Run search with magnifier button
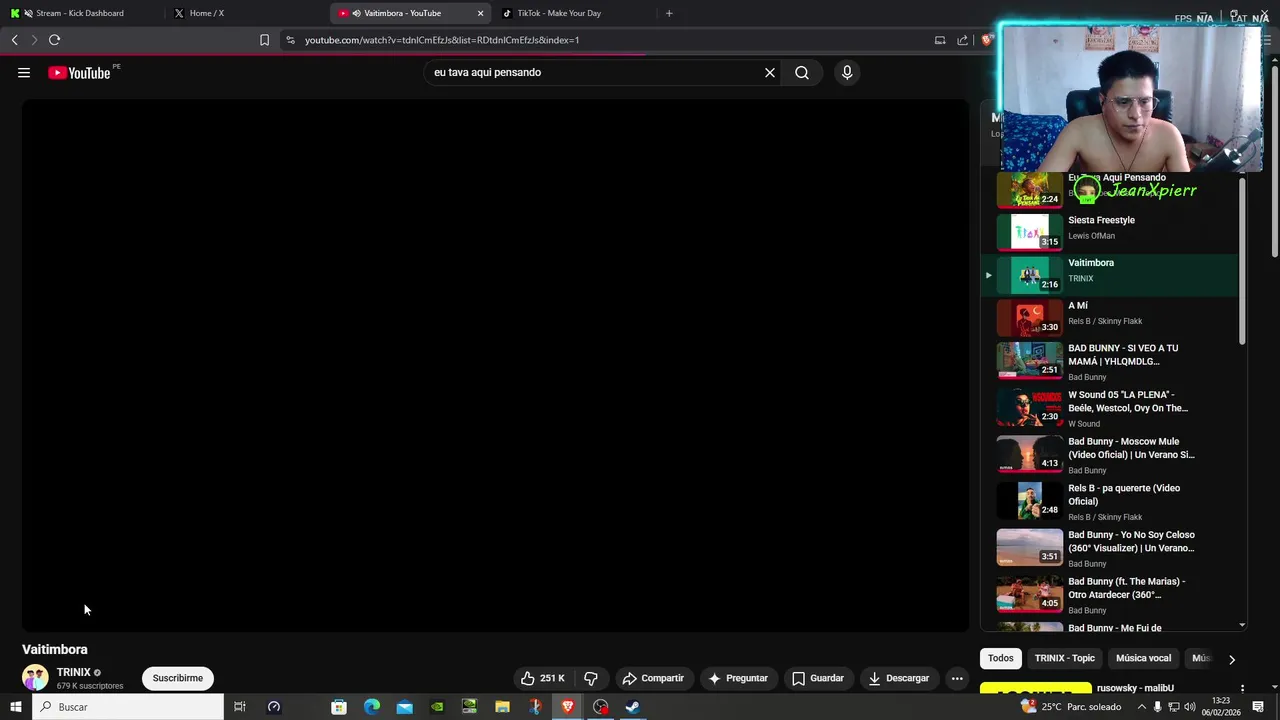This screenshot has height=720, width=1280. pyautogui.click(x=802, y=72)
